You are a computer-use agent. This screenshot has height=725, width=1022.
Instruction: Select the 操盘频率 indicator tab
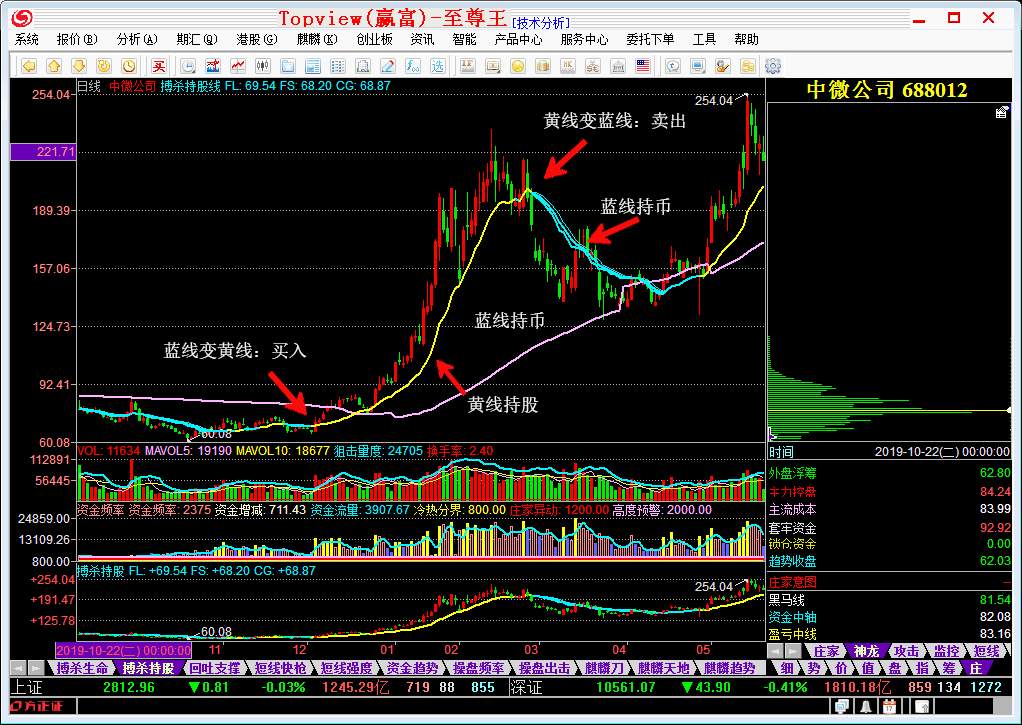click(478, 668)
